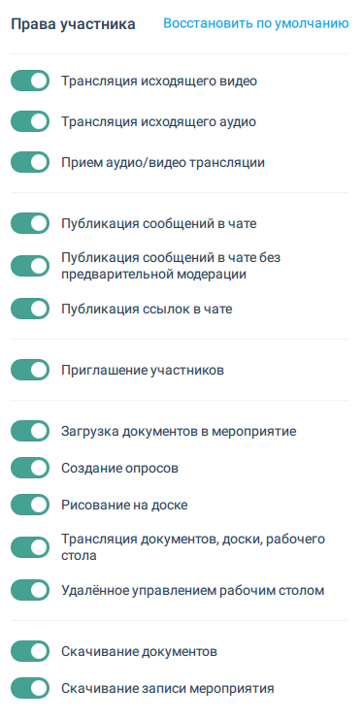Disable 'Создание опросов' switch
The image size is (363, 720).
point(30,468)
